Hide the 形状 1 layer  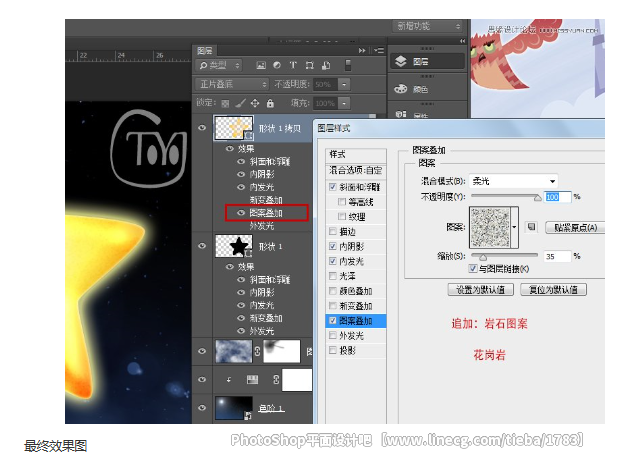tap(202, 246)
